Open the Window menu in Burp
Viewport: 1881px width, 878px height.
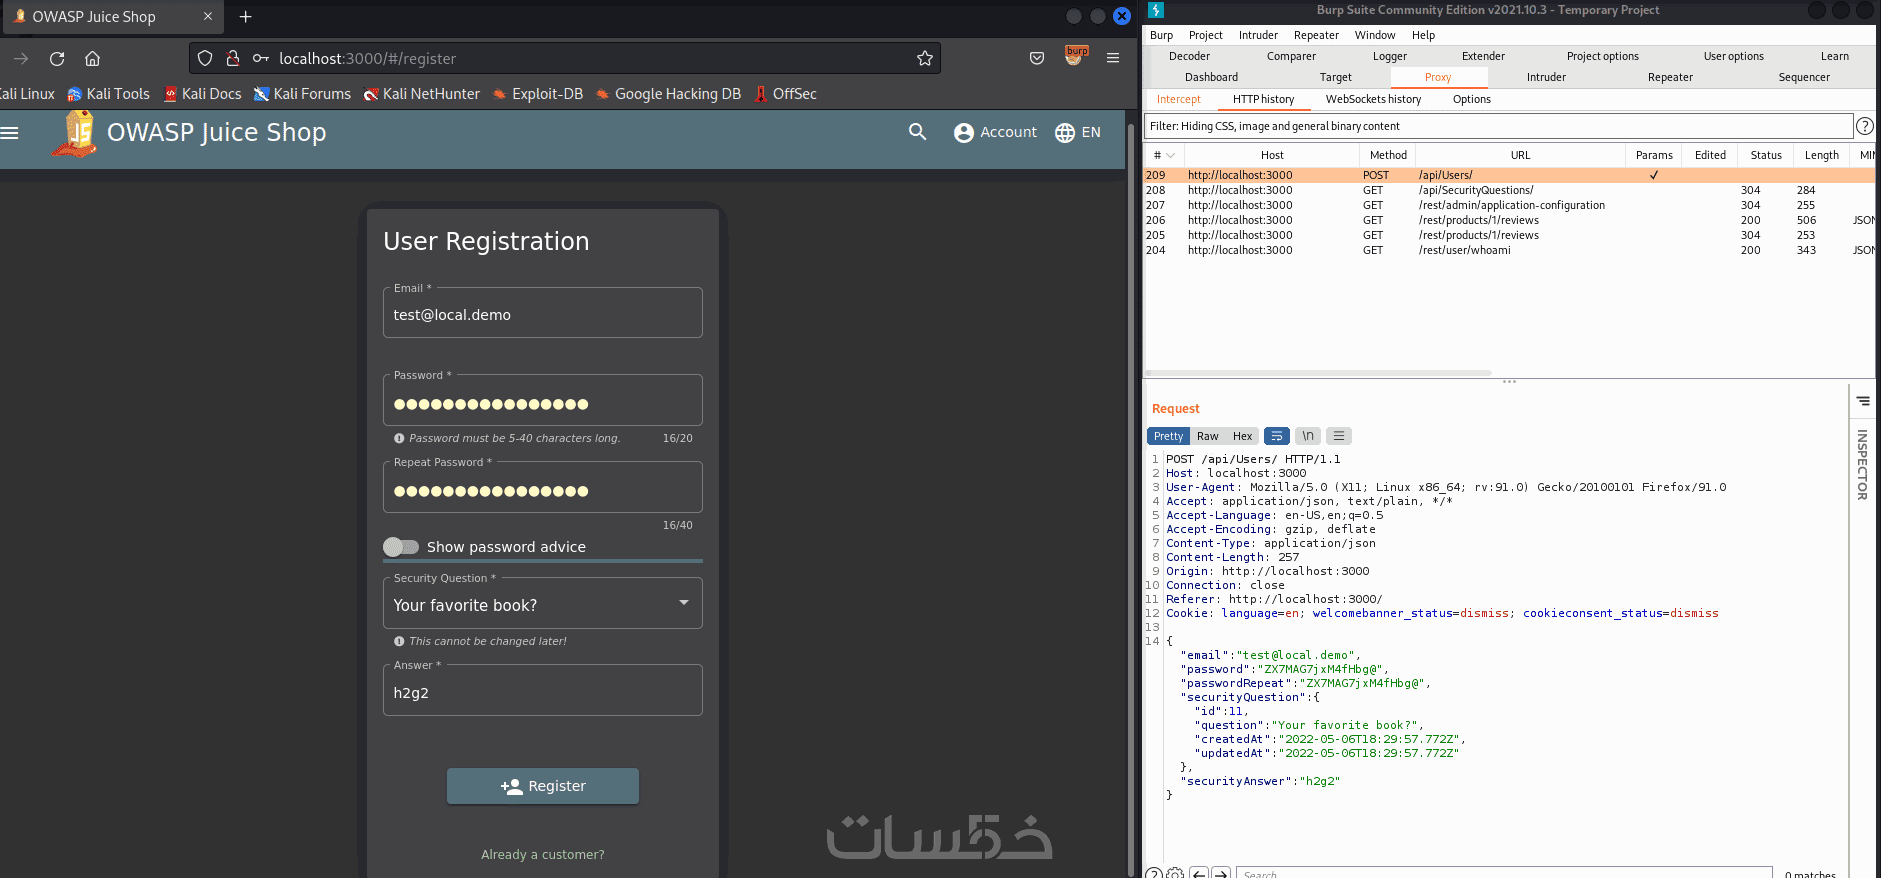tap(1375, 35)
